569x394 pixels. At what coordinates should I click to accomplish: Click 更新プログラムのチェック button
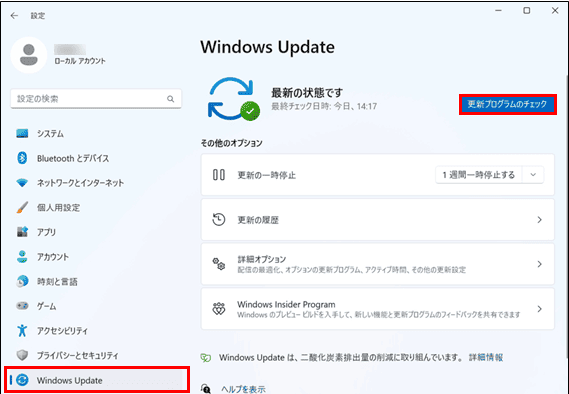click(508, 104)
